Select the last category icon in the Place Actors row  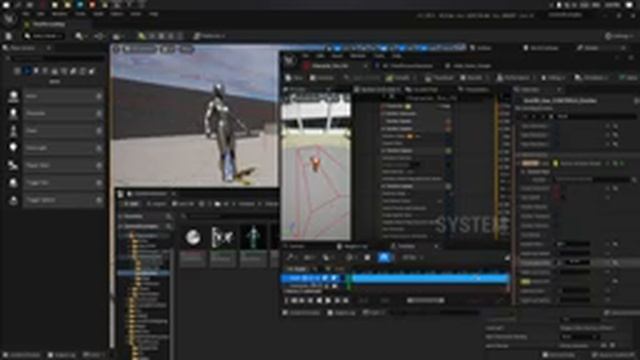coord(91,71)
